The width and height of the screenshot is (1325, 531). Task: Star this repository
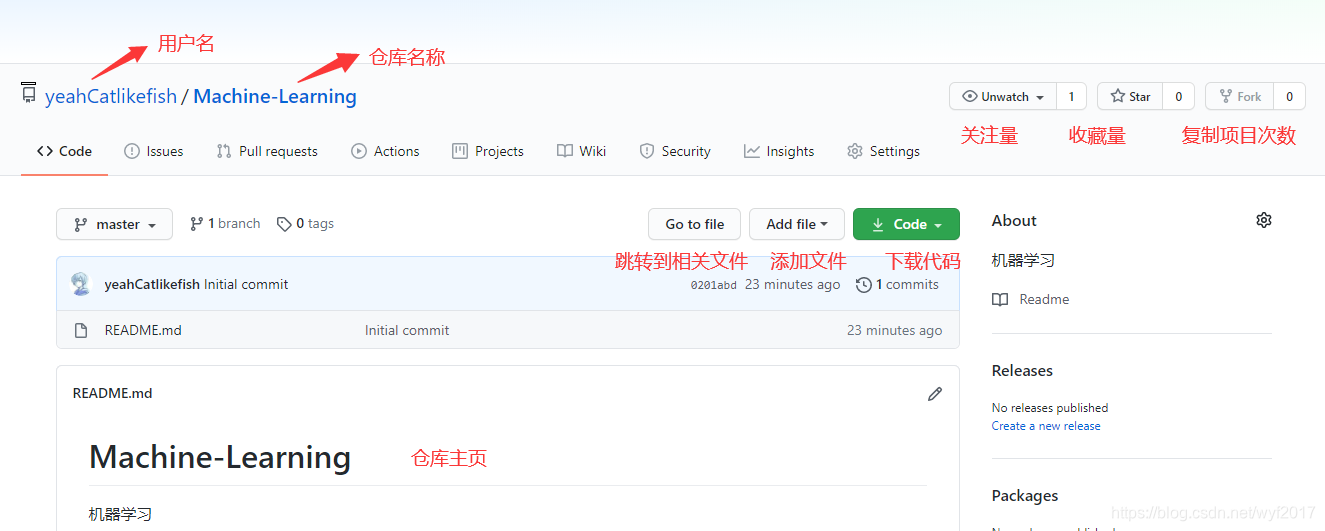pos(1130,96)
